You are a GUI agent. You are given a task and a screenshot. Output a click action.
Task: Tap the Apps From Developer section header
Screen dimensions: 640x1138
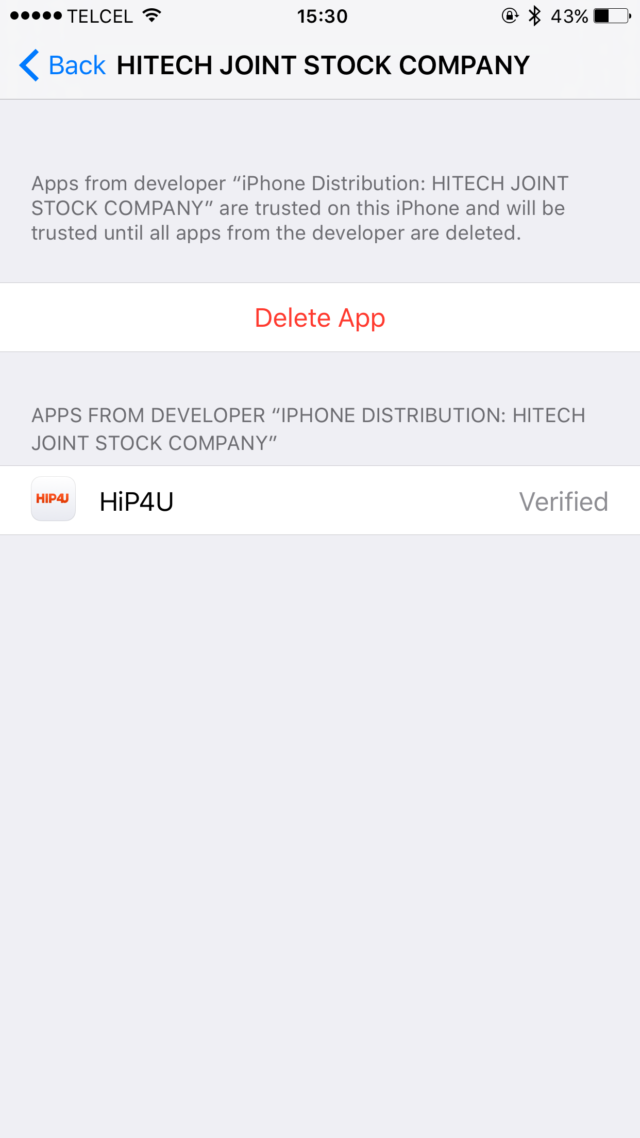pos(308,428)
